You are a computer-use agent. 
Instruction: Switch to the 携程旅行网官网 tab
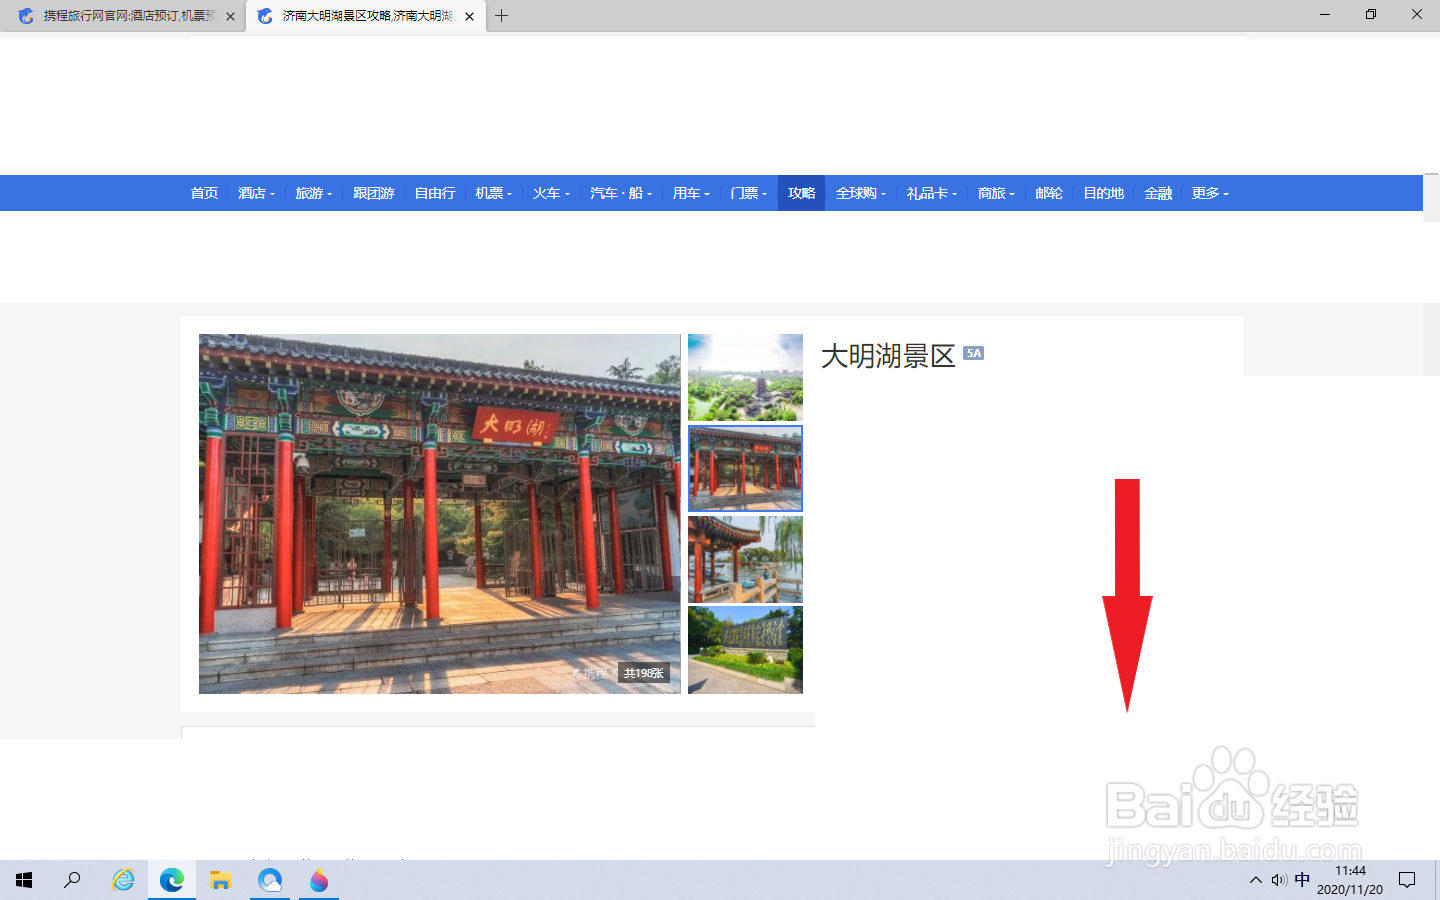(x=123, y=16)
